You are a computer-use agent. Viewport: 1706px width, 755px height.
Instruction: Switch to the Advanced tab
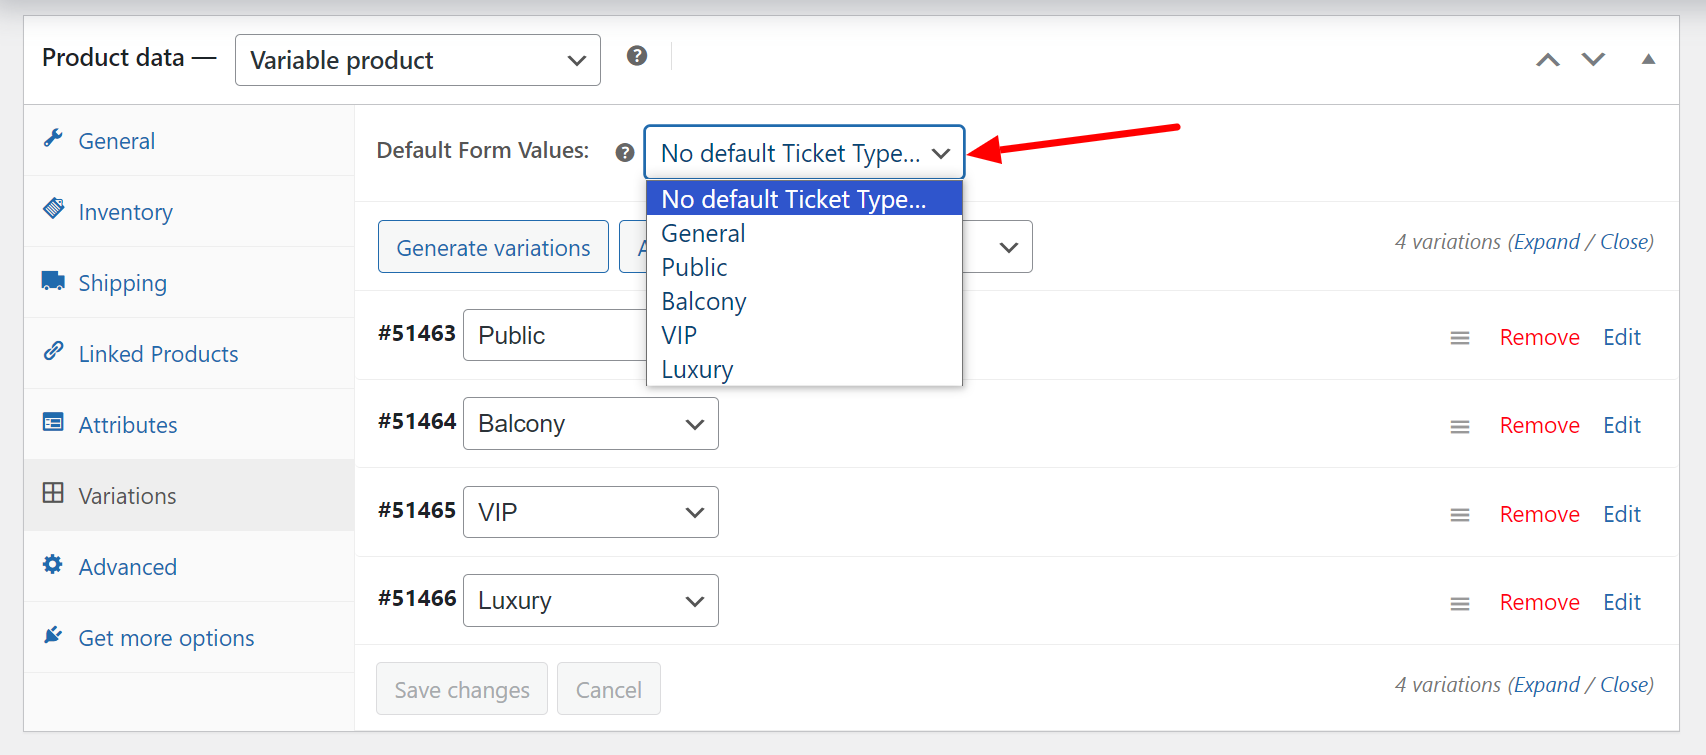click(189, 566)
